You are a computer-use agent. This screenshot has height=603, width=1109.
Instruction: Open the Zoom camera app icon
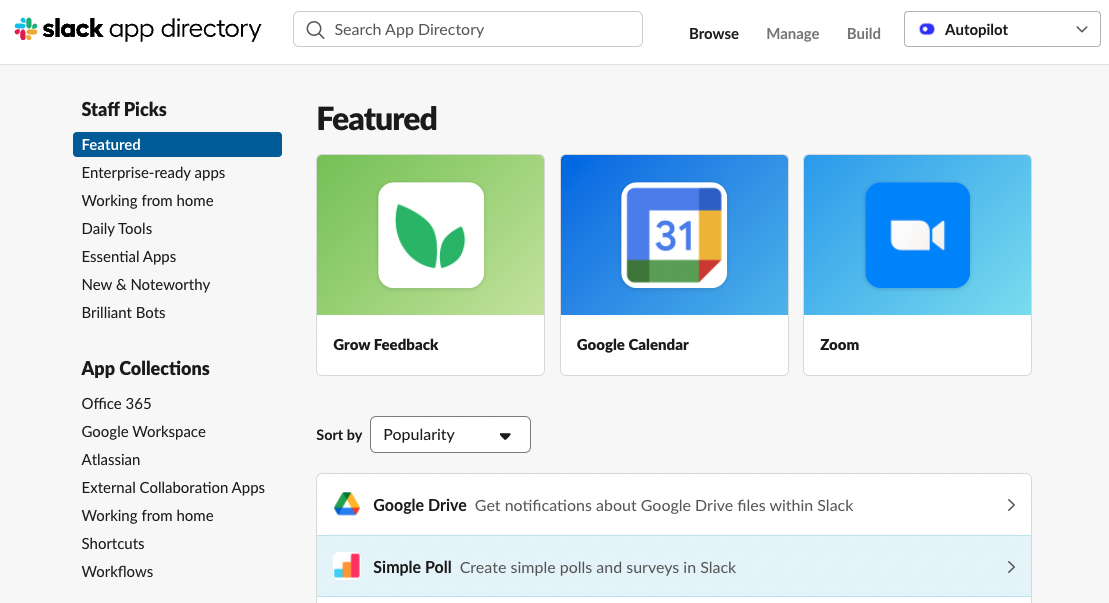coord(917,235)
